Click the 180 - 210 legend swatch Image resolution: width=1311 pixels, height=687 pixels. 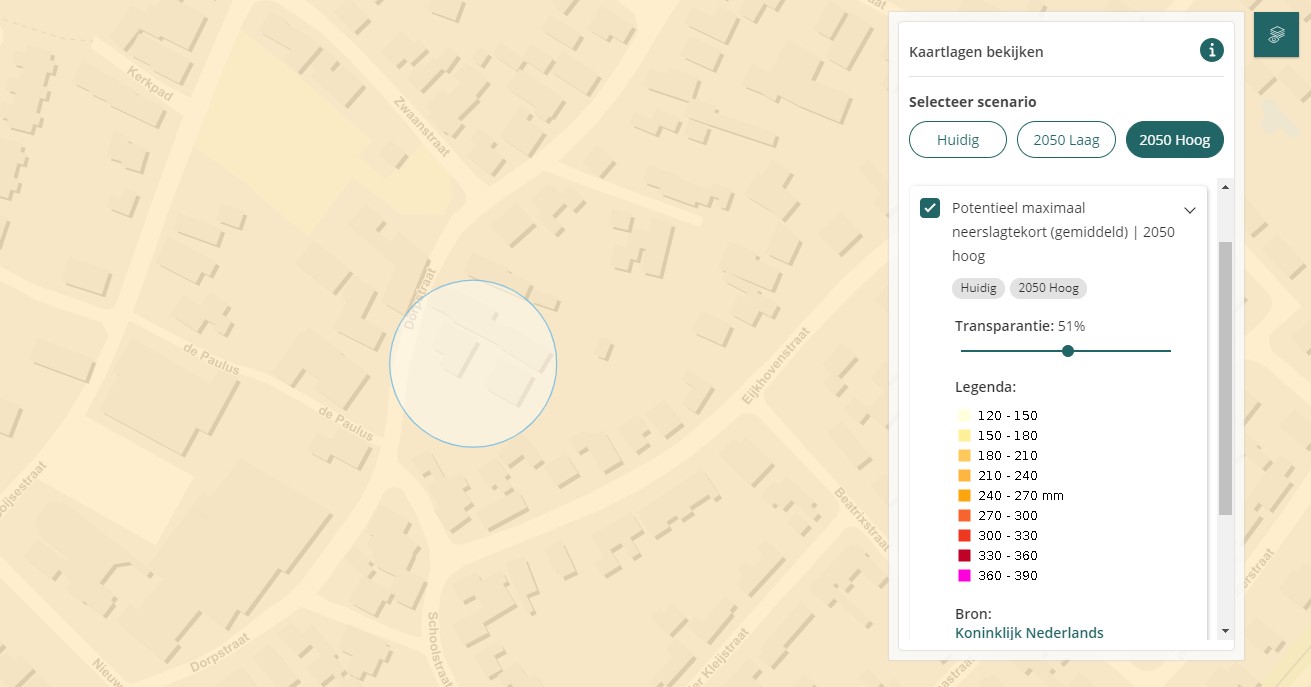[x=964, y=455]
